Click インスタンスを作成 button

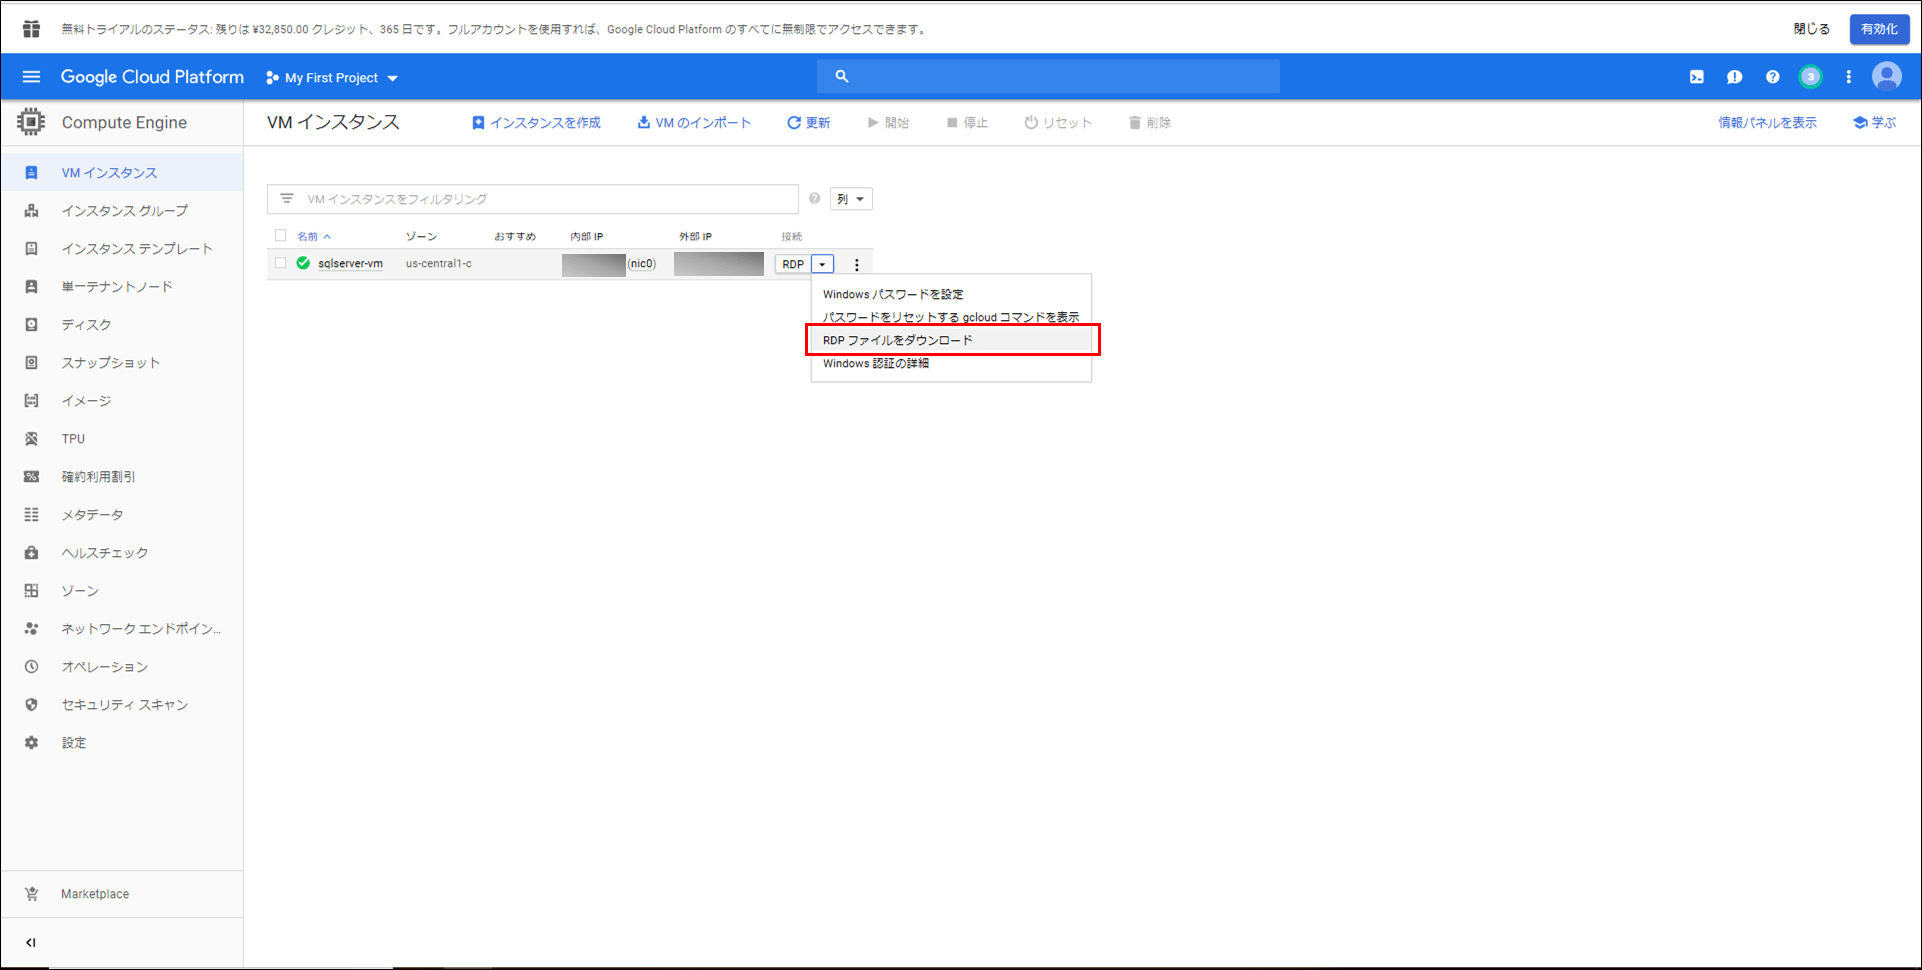pyautogui.click(x=536, y=123)
